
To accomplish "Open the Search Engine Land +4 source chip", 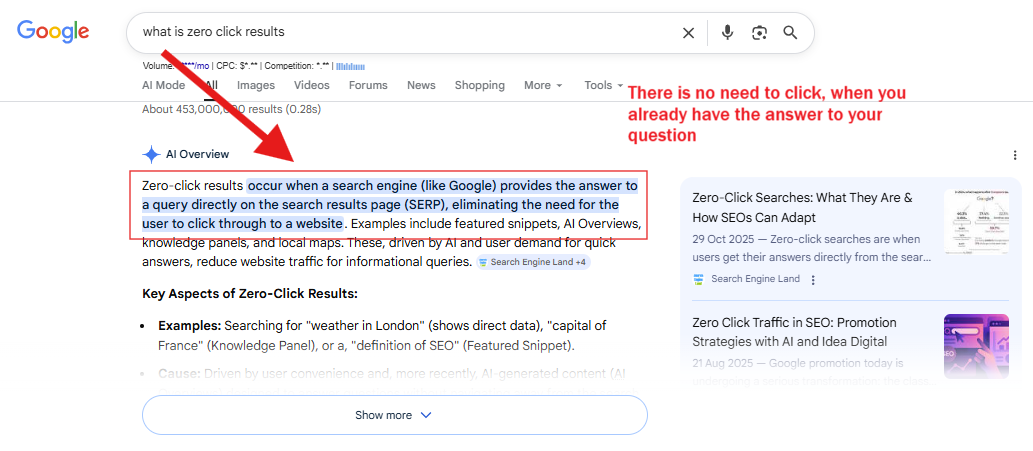I will click(534, 262).
